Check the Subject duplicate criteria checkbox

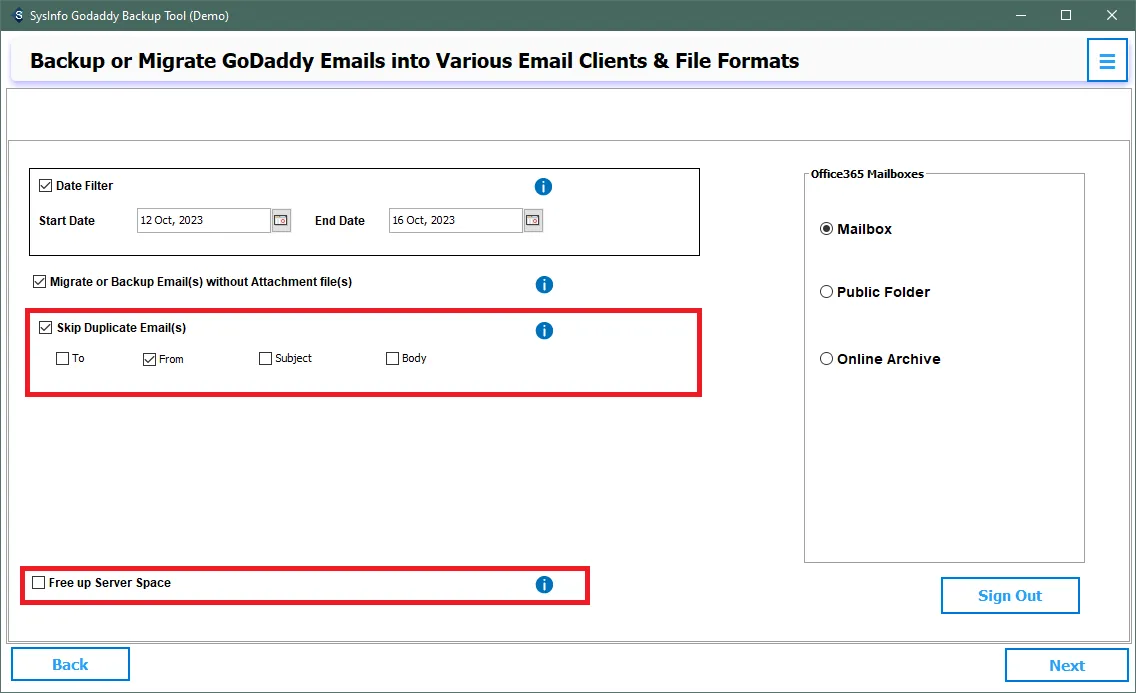point(265,358)
